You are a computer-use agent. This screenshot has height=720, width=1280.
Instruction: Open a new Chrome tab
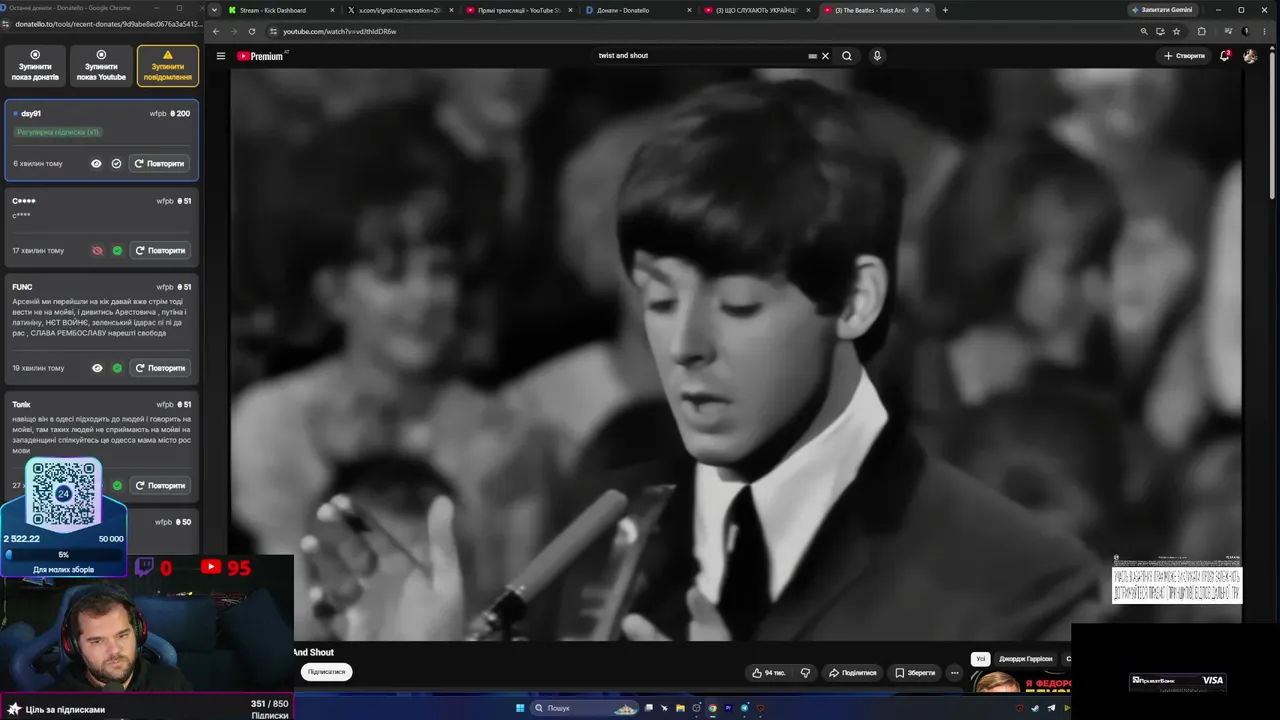(x=945, y=10)
